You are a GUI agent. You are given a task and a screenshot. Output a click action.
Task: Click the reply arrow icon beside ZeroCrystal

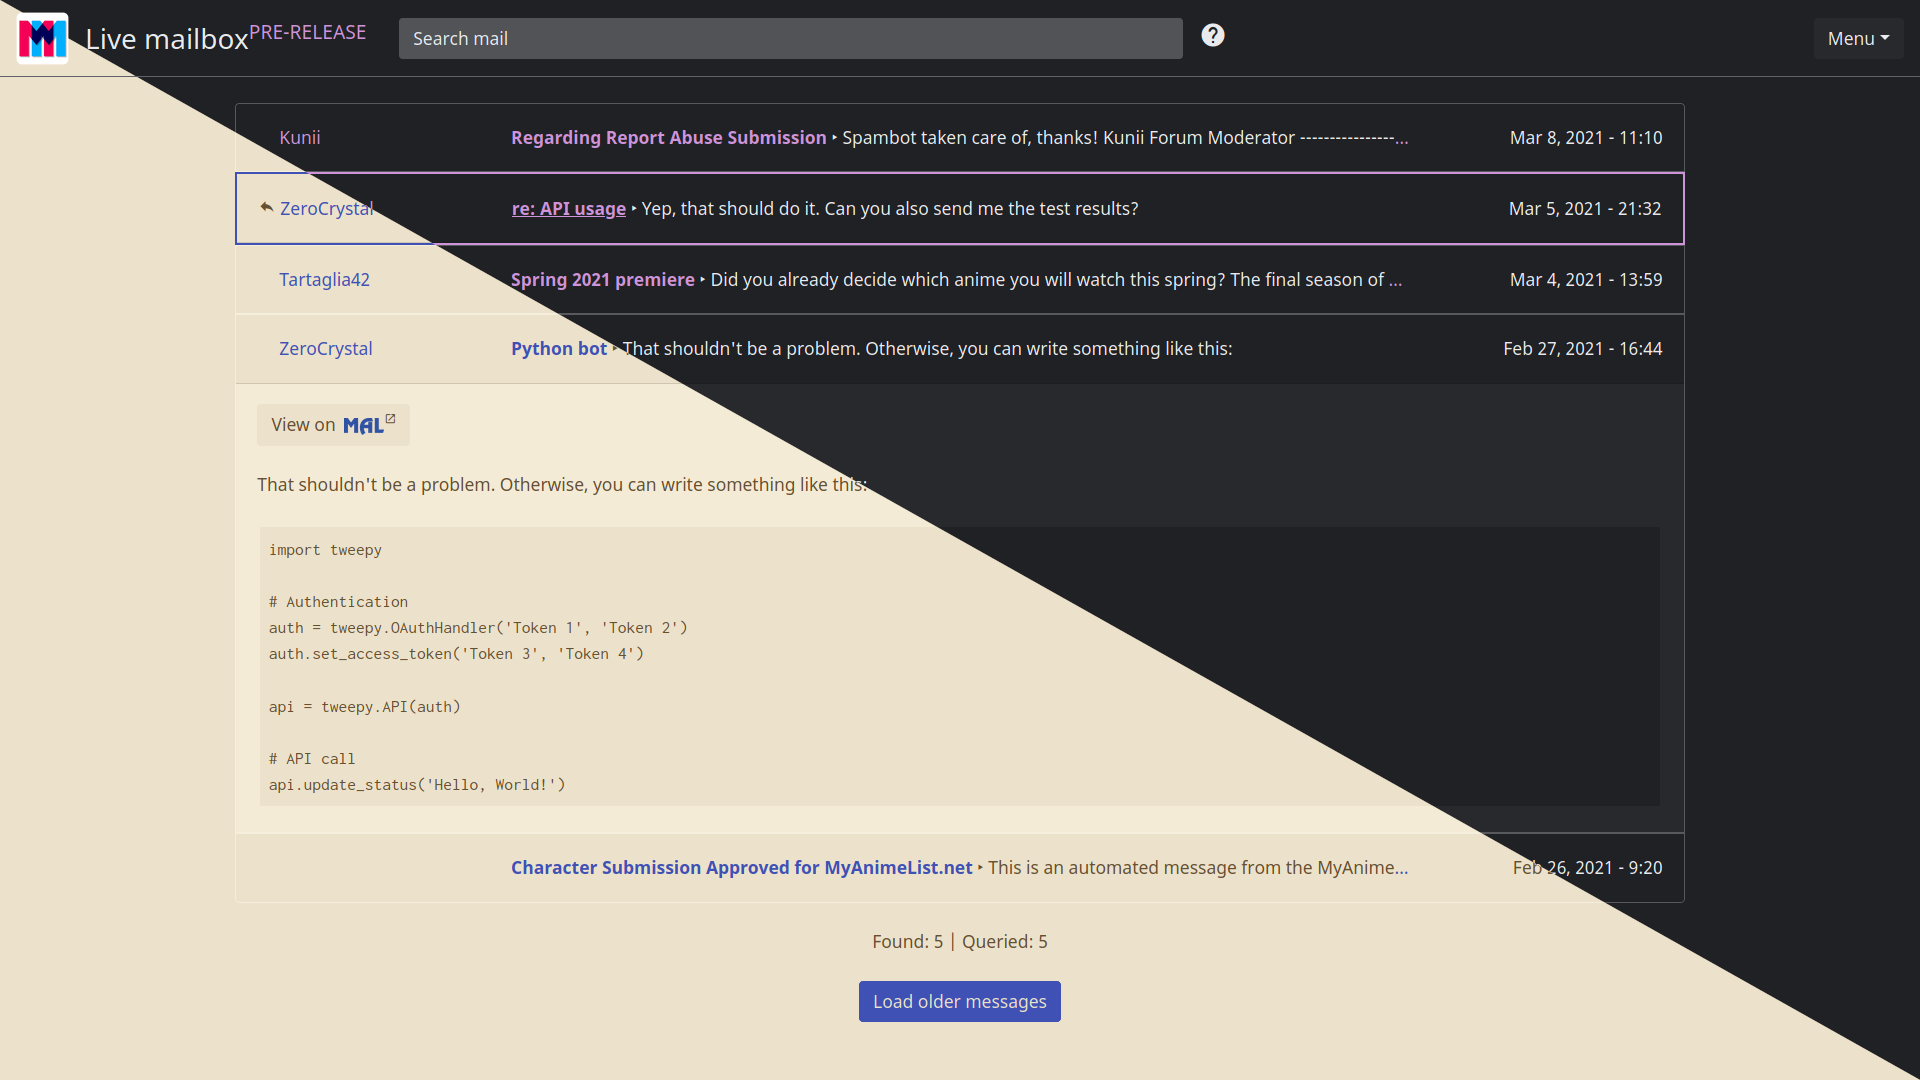(266, 207)
